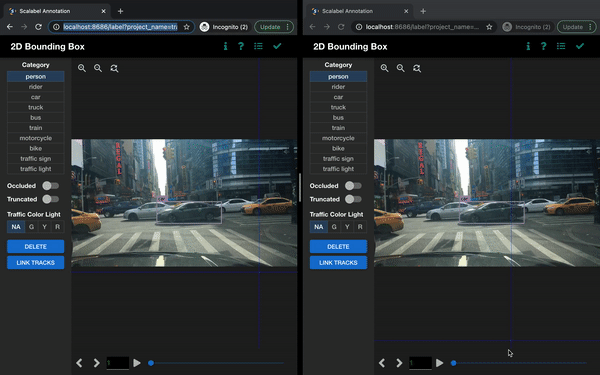Image resolution: width=600 pixels, height=375 pixels.
Task: Toggle Truncated switch in left window
Action: pos(51,199)
